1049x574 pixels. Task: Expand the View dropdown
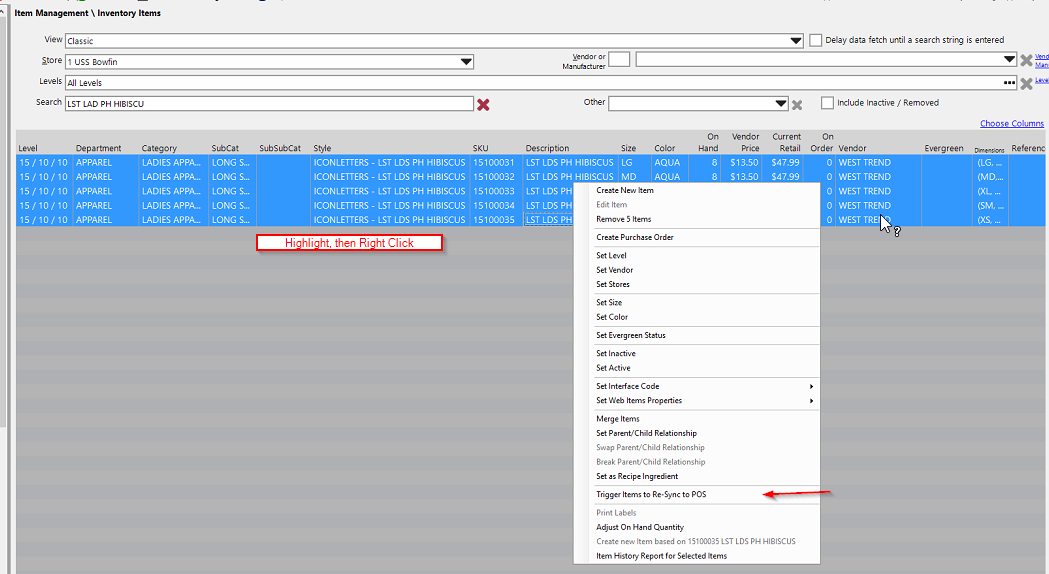click(796, 41)
